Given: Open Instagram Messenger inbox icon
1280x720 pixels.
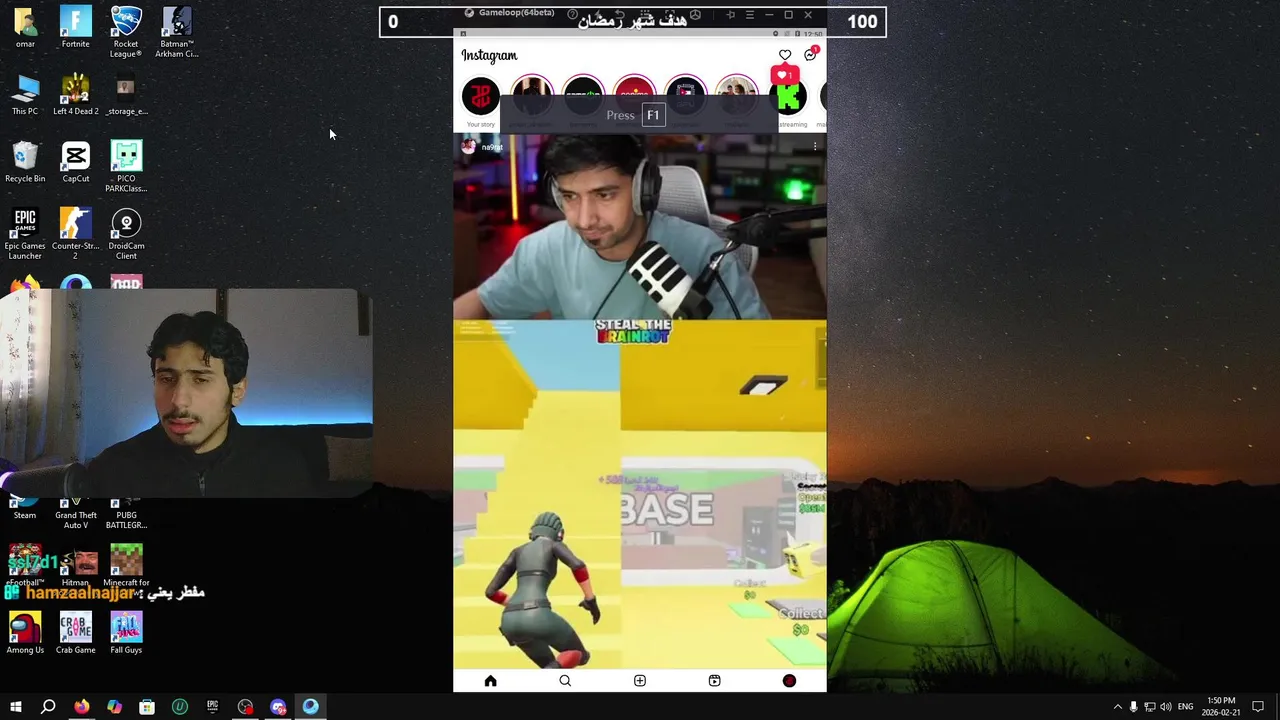Looking at the screenshot, I should click(x=810, y=55).
